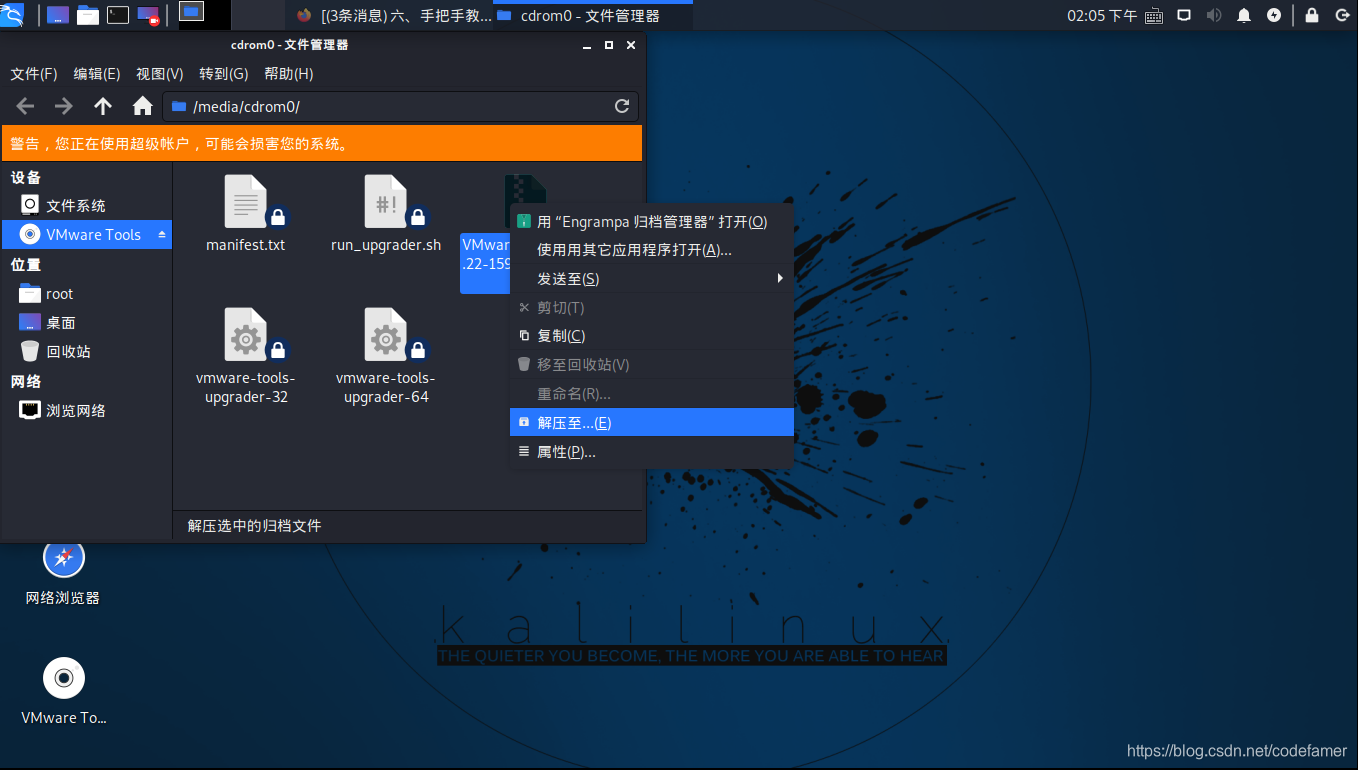Image resolution: width=1358 pixels, height=770 pixels.
Task: Select VMware Tools sidebar device
Action: pyautogui.click(x=87, y=234)
